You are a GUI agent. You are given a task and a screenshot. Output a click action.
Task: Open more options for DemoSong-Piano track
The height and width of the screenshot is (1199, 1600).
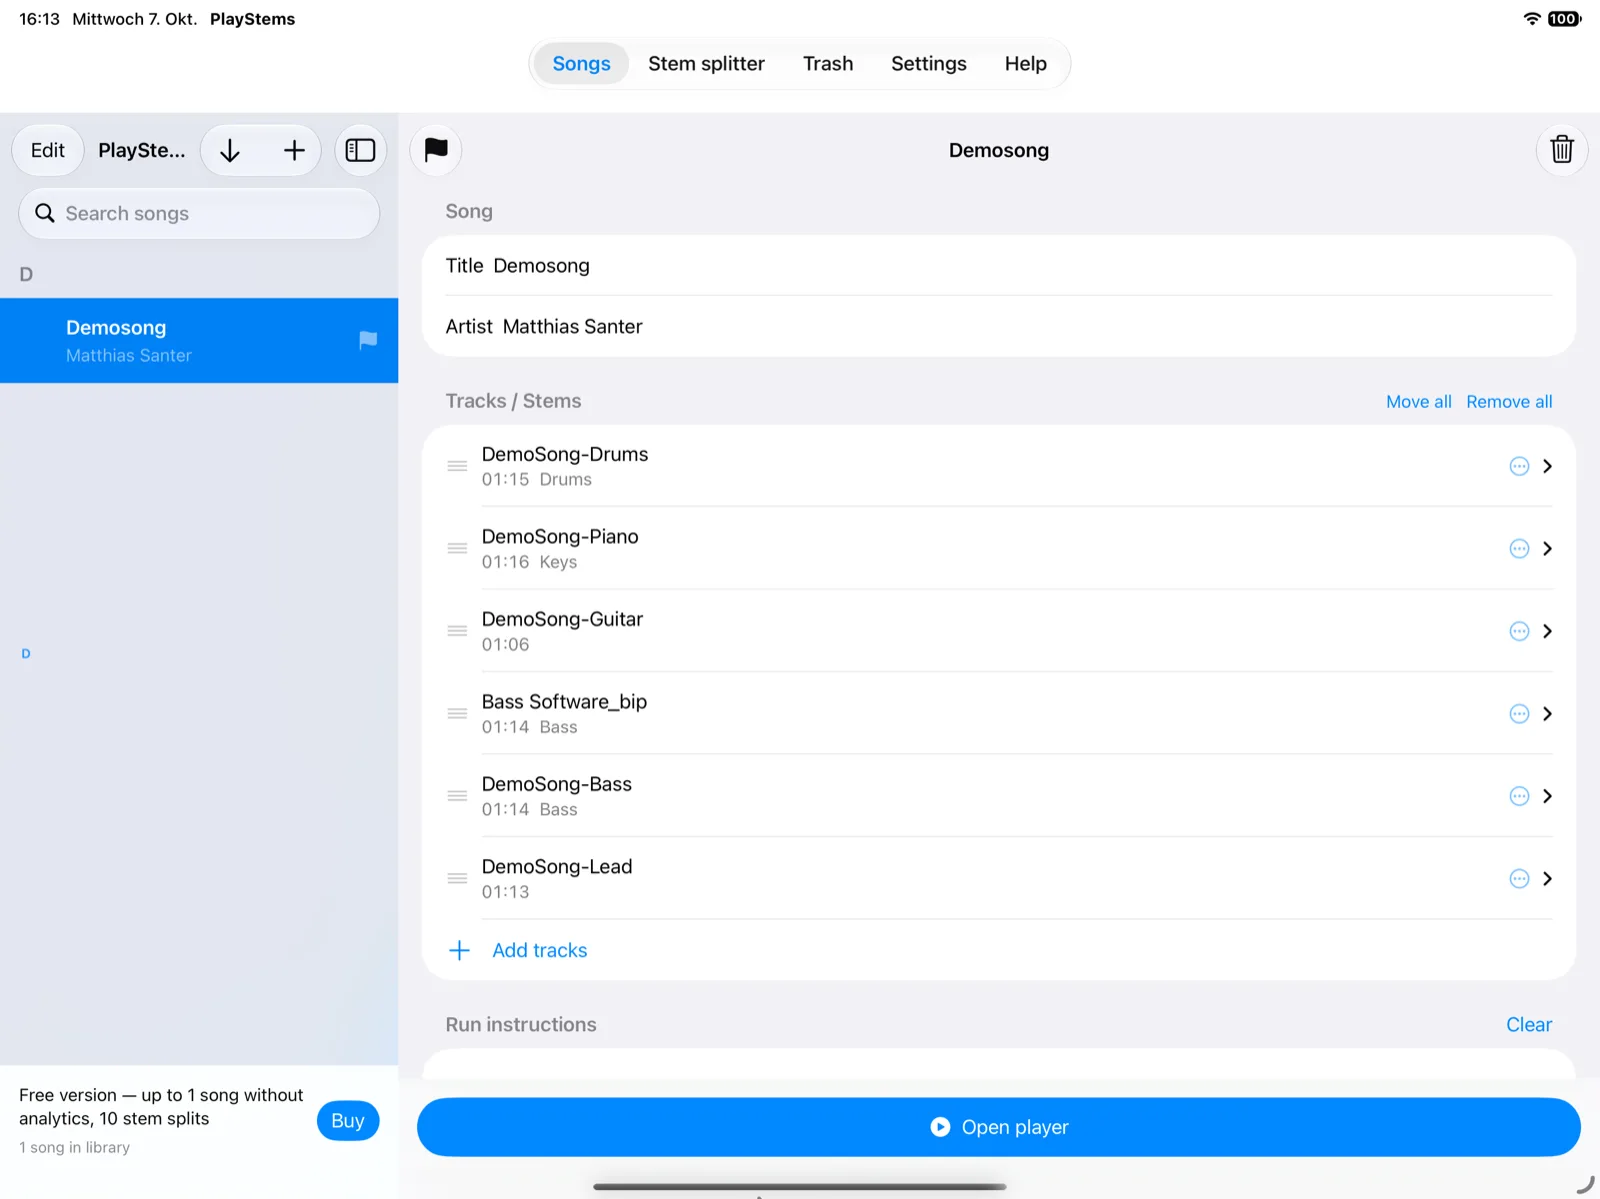click(1519, 549)
